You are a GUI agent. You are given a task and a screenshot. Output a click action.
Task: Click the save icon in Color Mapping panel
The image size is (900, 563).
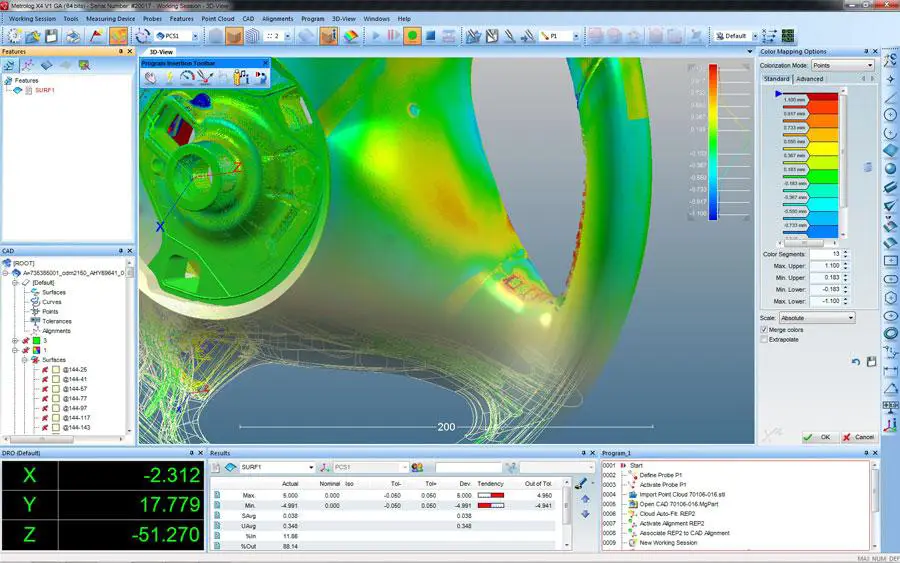(x=871, y=361)
